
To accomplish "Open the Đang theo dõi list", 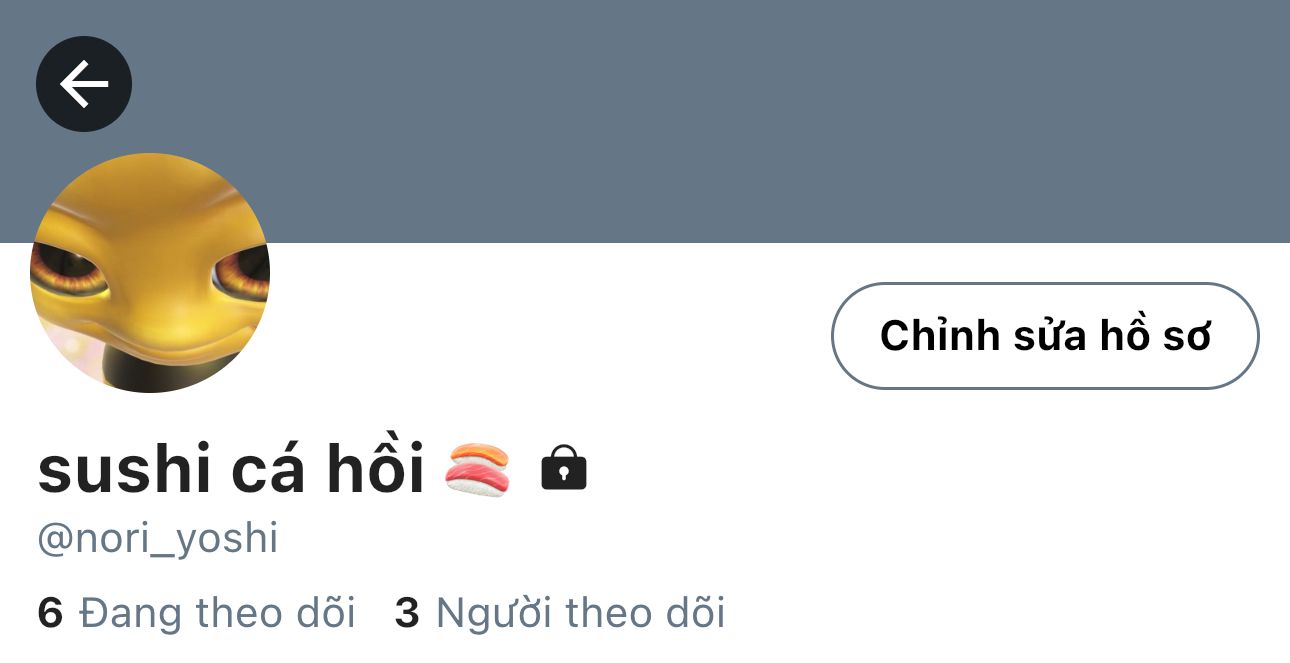I will 196,613.
